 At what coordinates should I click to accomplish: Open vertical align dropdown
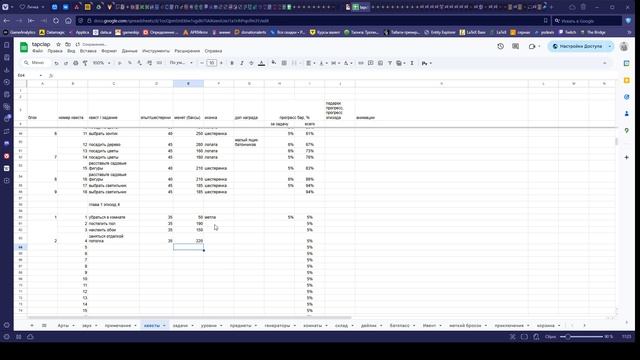(x=323, y=63)
